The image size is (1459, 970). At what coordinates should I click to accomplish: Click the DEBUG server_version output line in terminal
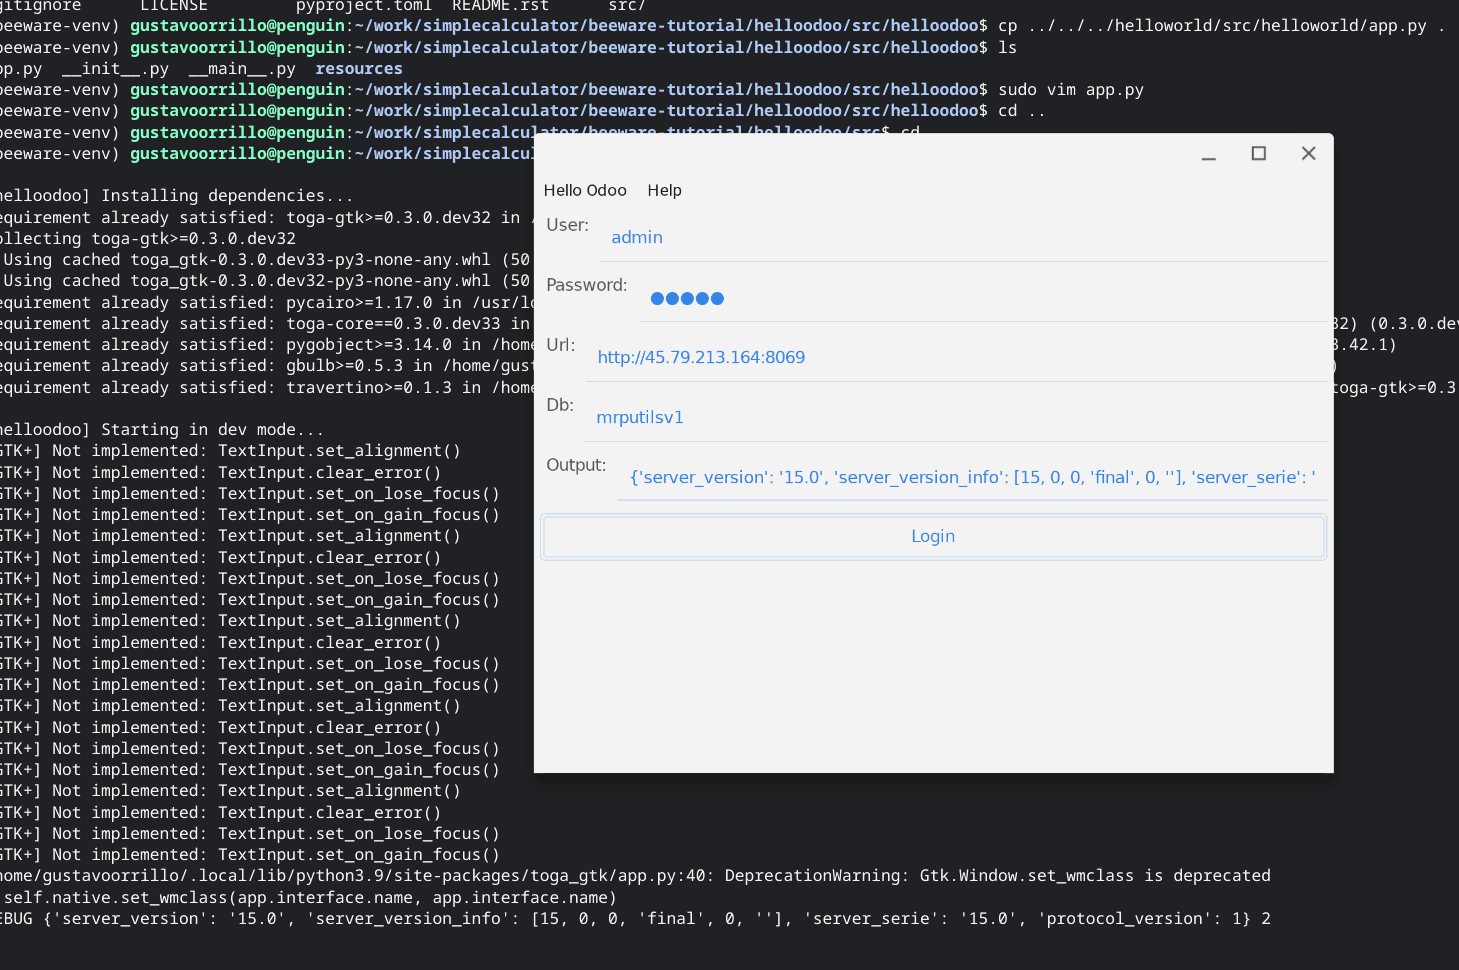(636, 919)
